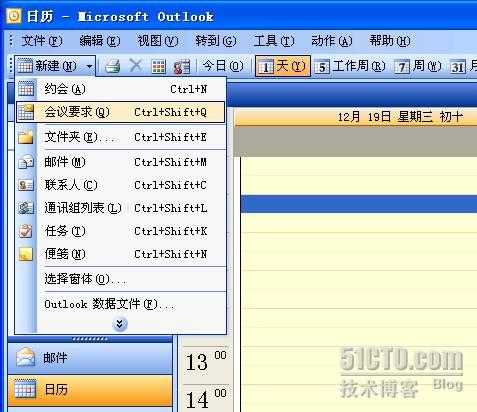477x412 pixels.
Task: Choose 文件夹(E)... menu entry
Action: point(121,137)
